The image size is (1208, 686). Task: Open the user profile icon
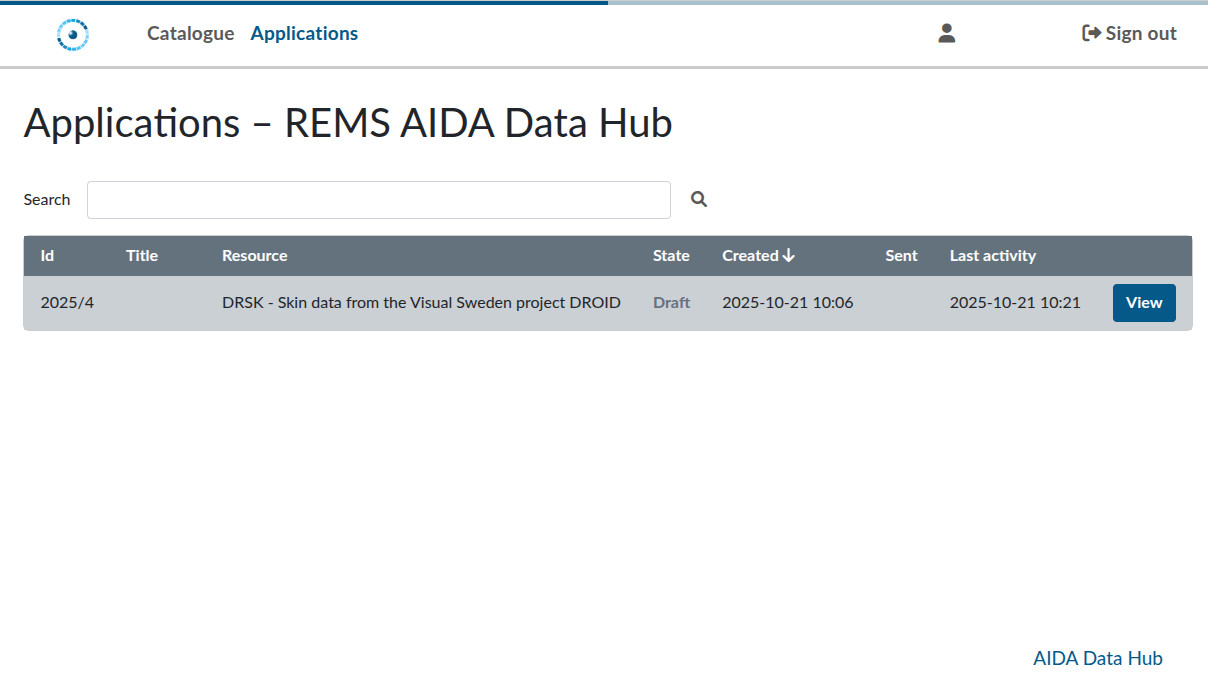pos(946,34)
